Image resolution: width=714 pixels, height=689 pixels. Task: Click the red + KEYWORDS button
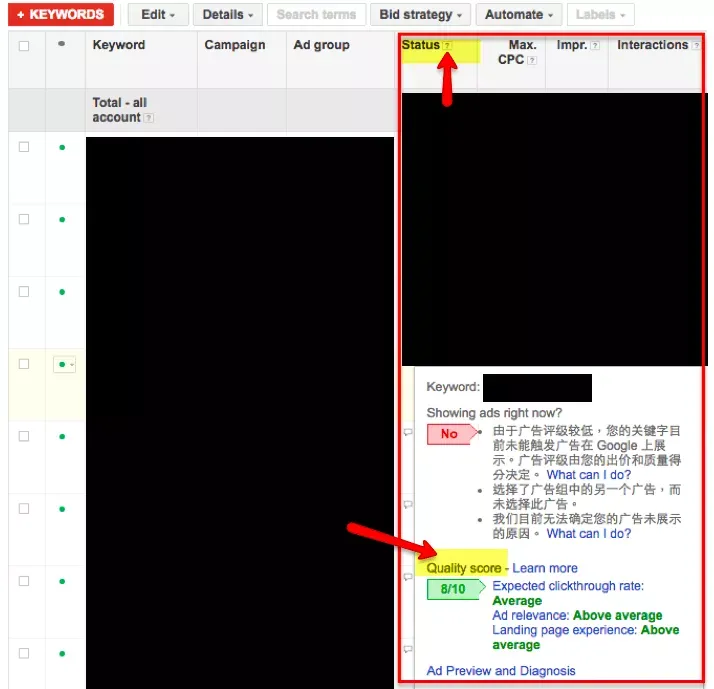(x=61, y=15)
